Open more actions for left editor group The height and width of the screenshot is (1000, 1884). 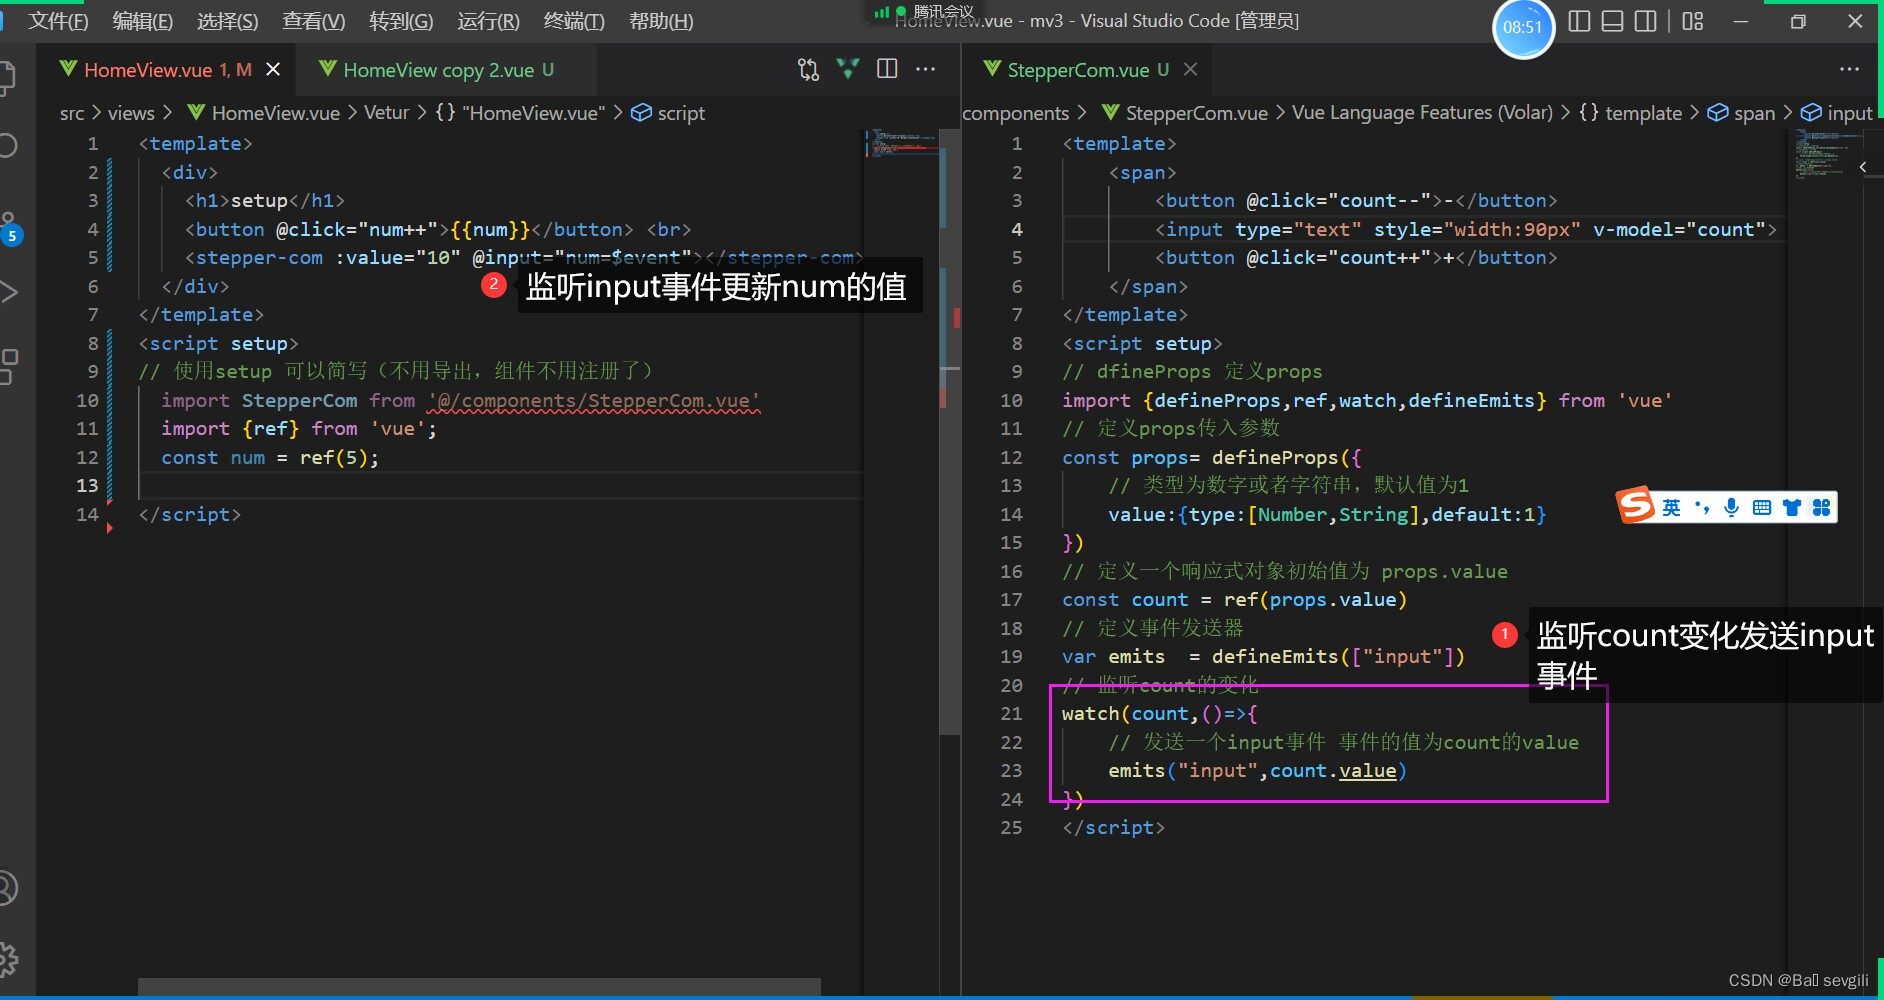(926, 69)
